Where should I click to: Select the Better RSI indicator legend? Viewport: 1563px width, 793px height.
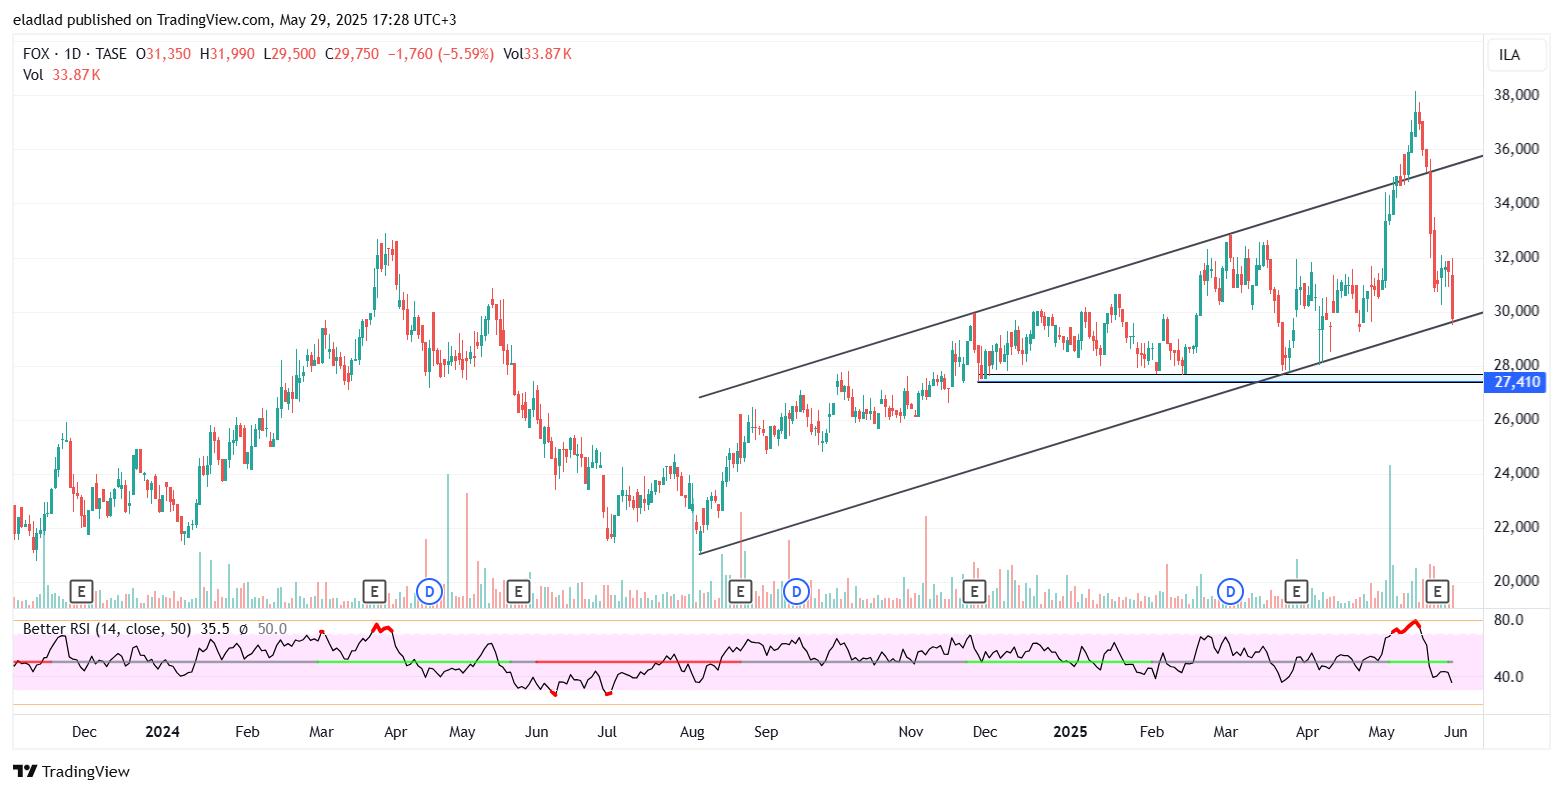coord(109,629)
